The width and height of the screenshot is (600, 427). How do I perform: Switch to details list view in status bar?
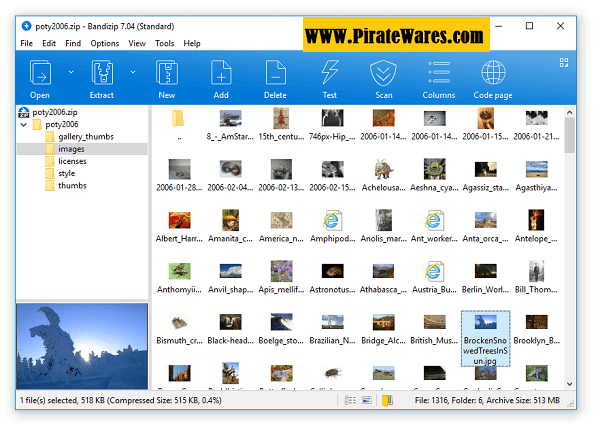pos(350,400)
